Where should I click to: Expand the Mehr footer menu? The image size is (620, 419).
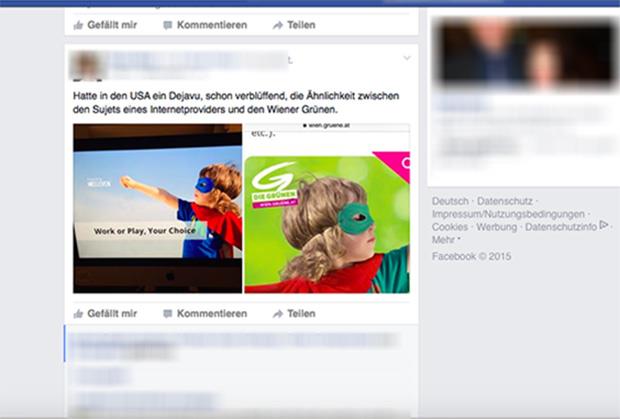[445, 240]
